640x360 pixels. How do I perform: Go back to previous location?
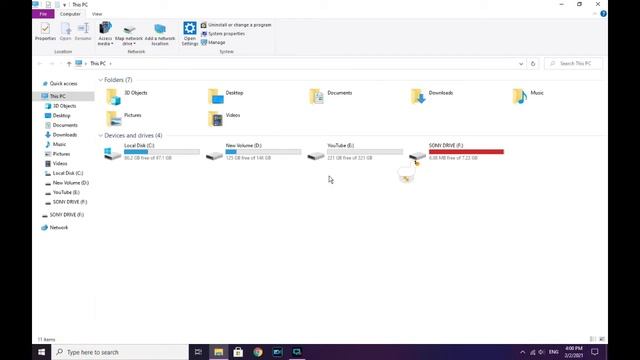click(x=40, y=64)
